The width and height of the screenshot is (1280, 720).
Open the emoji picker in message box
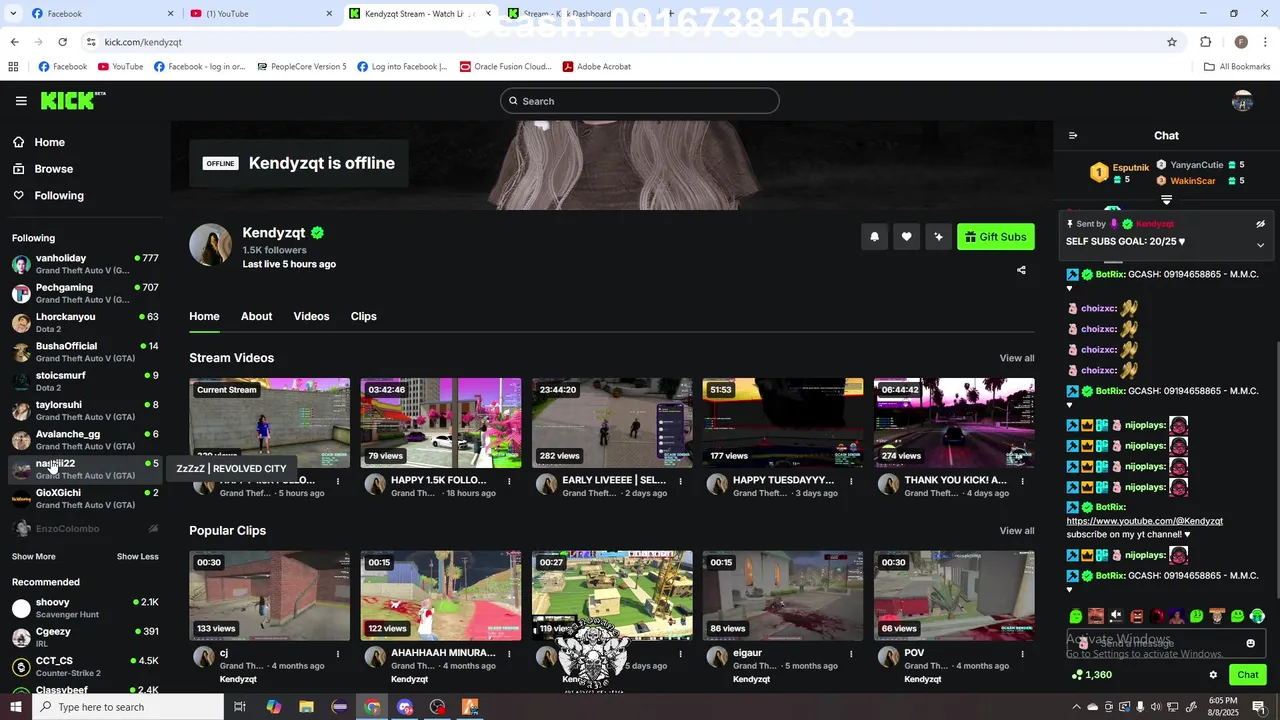[1250, 643]
